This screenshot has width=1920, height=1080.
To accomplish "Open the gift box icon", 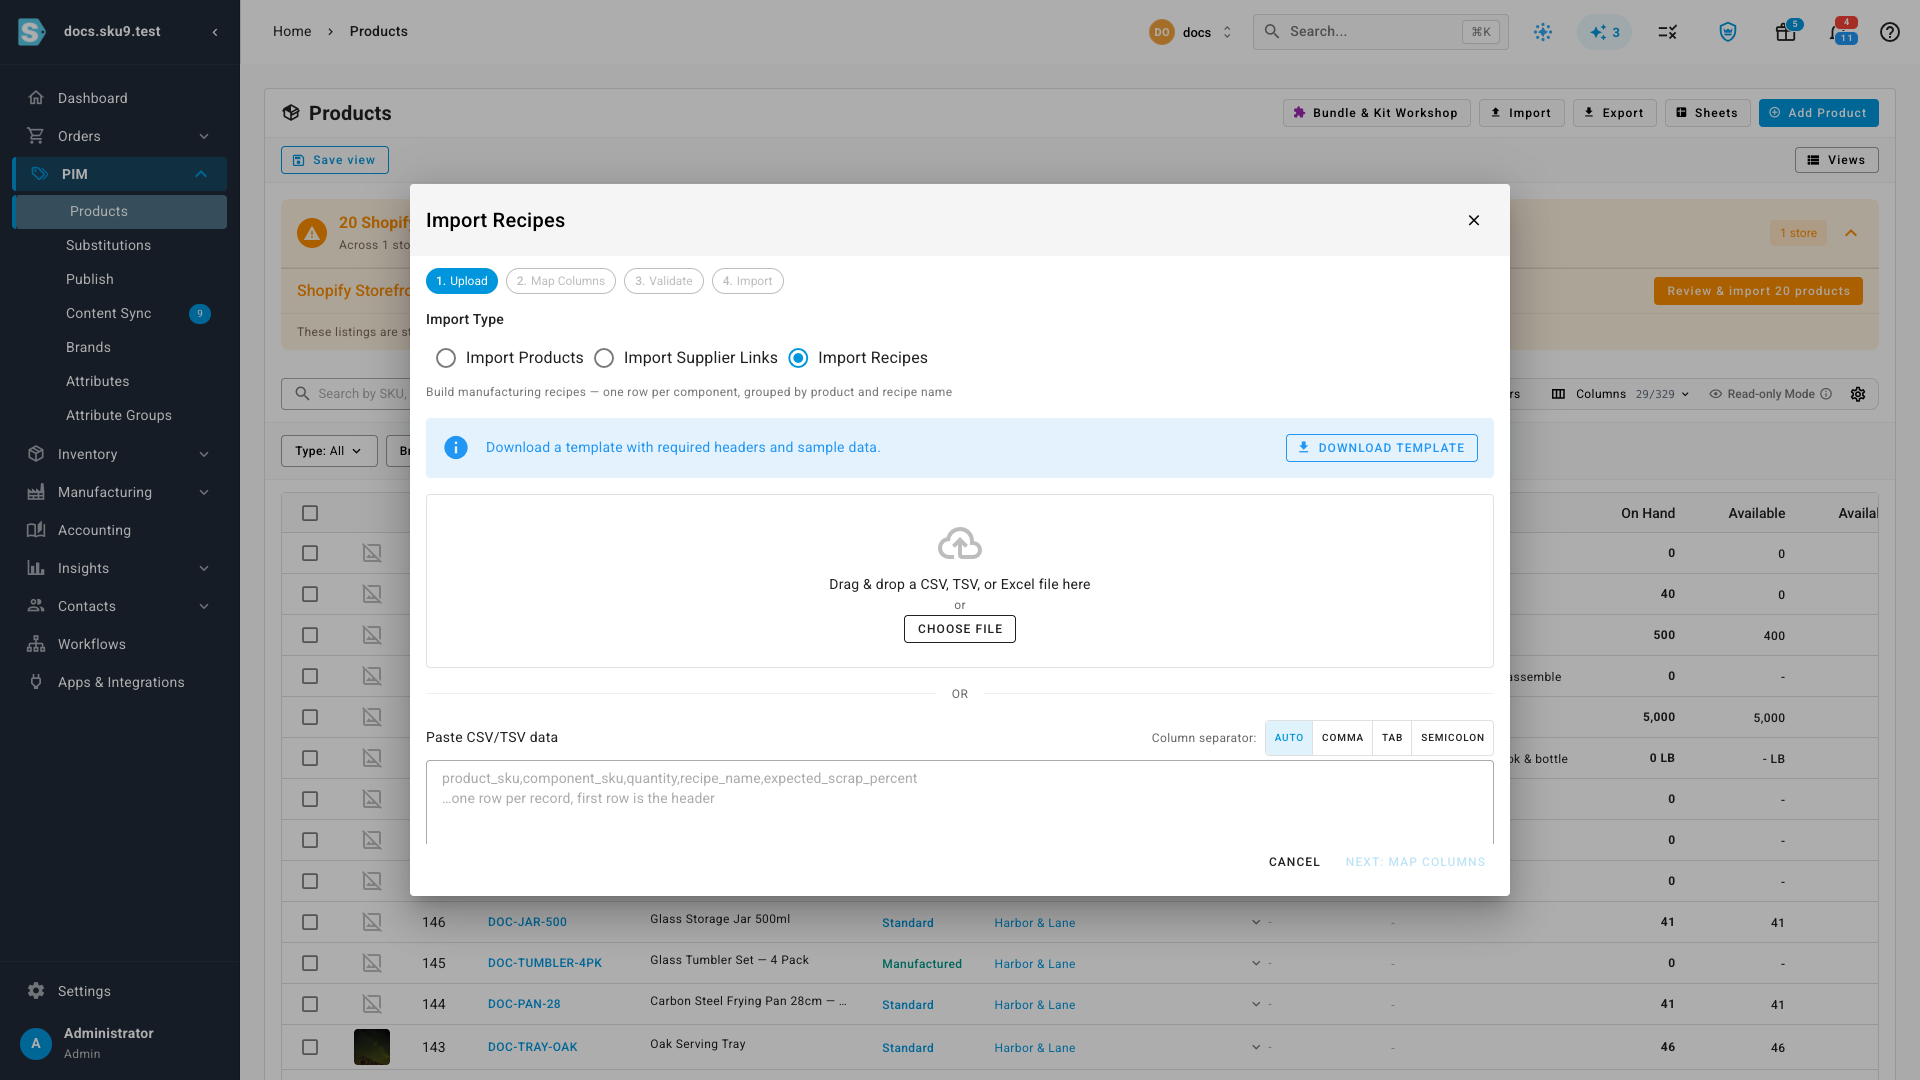I will pos(1785,32).
